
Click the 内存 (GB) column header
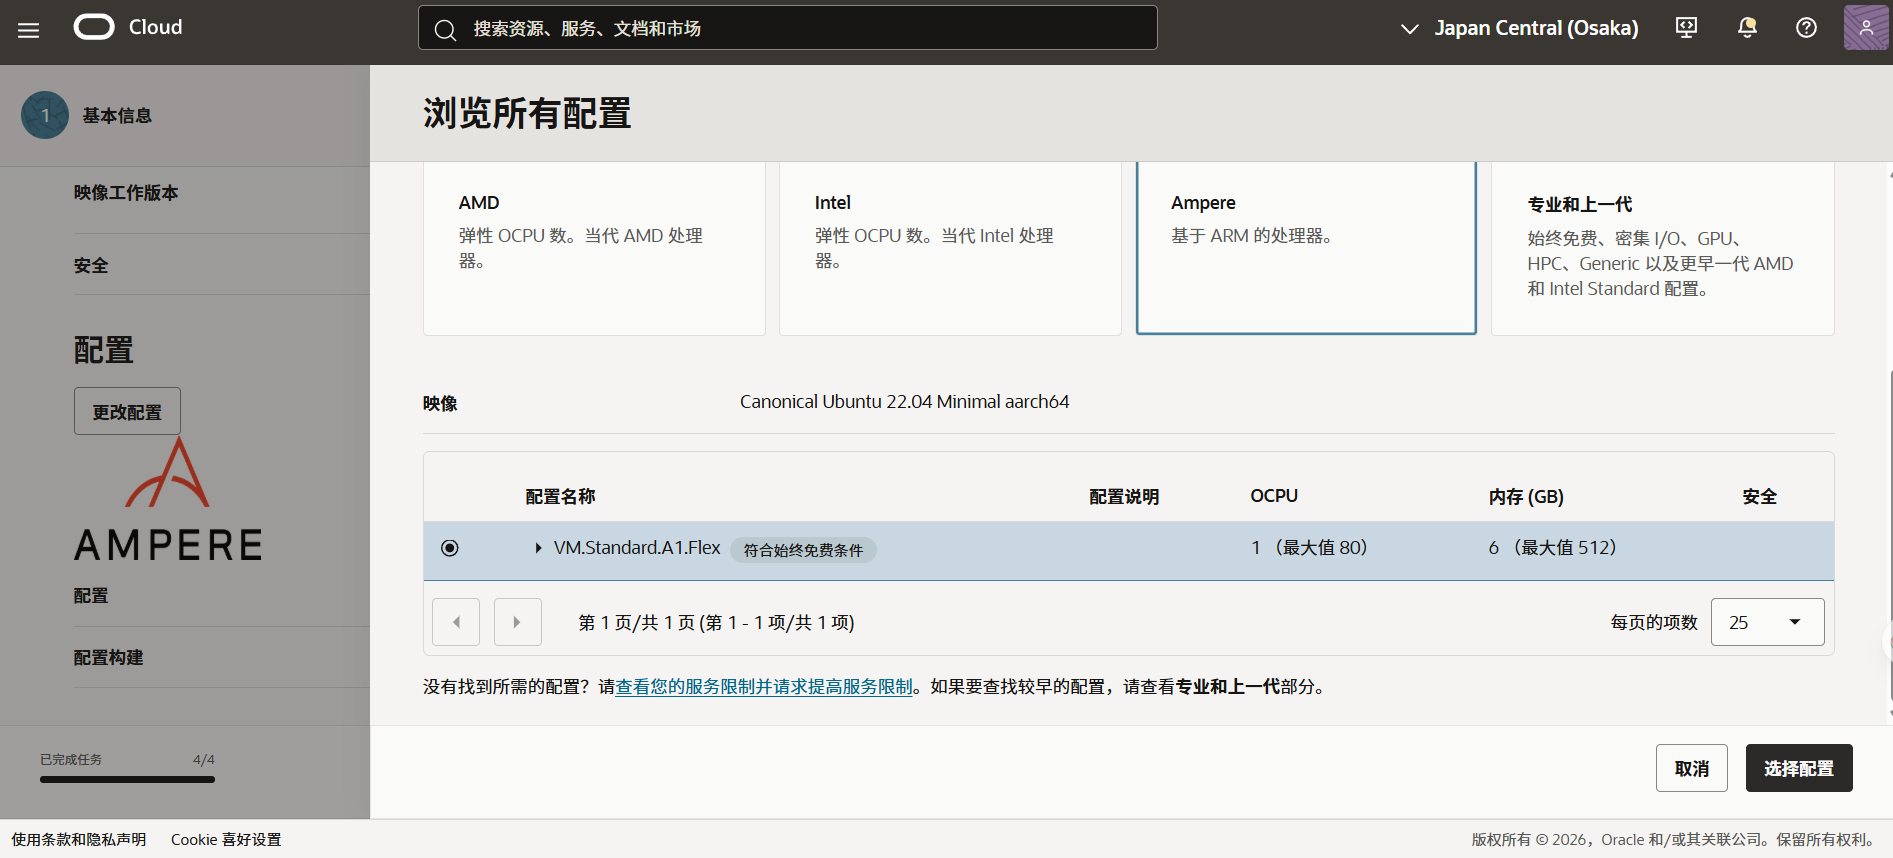[1526, 497]
